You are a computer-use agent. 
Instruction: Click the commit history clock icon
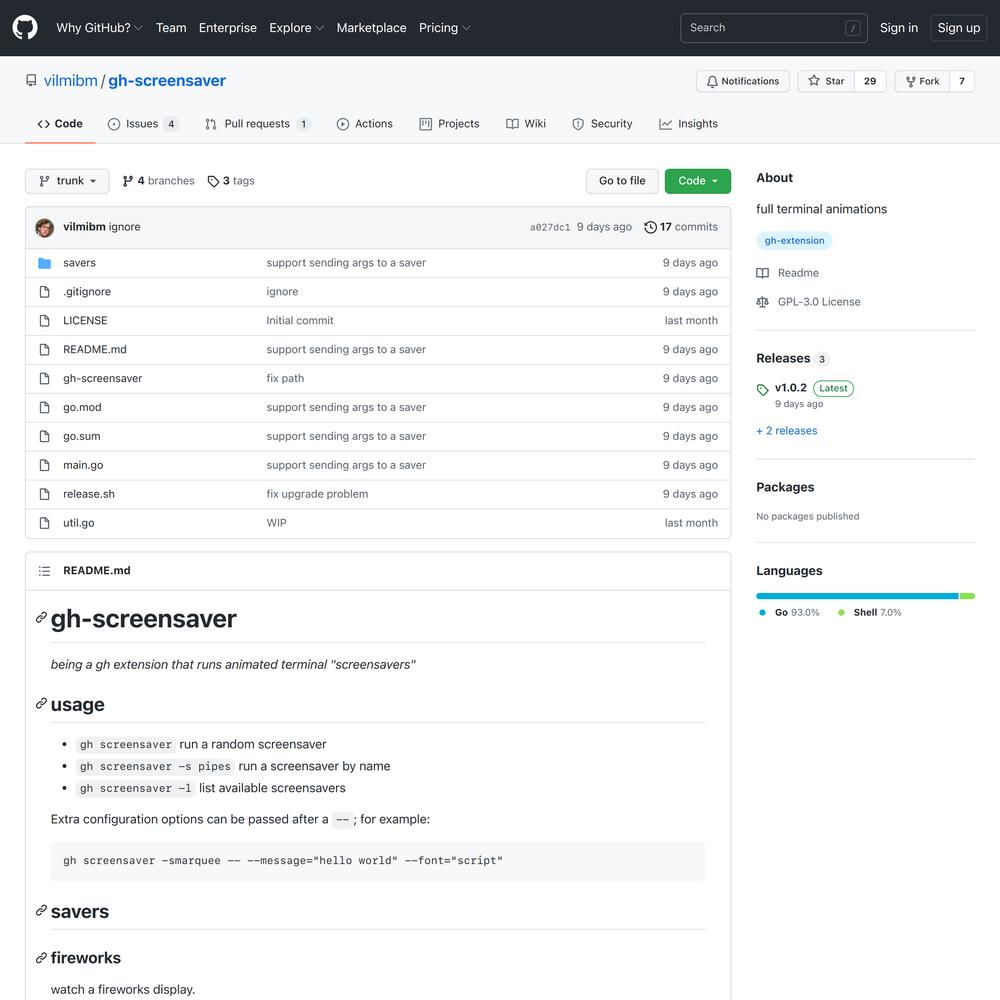point(650,227)
